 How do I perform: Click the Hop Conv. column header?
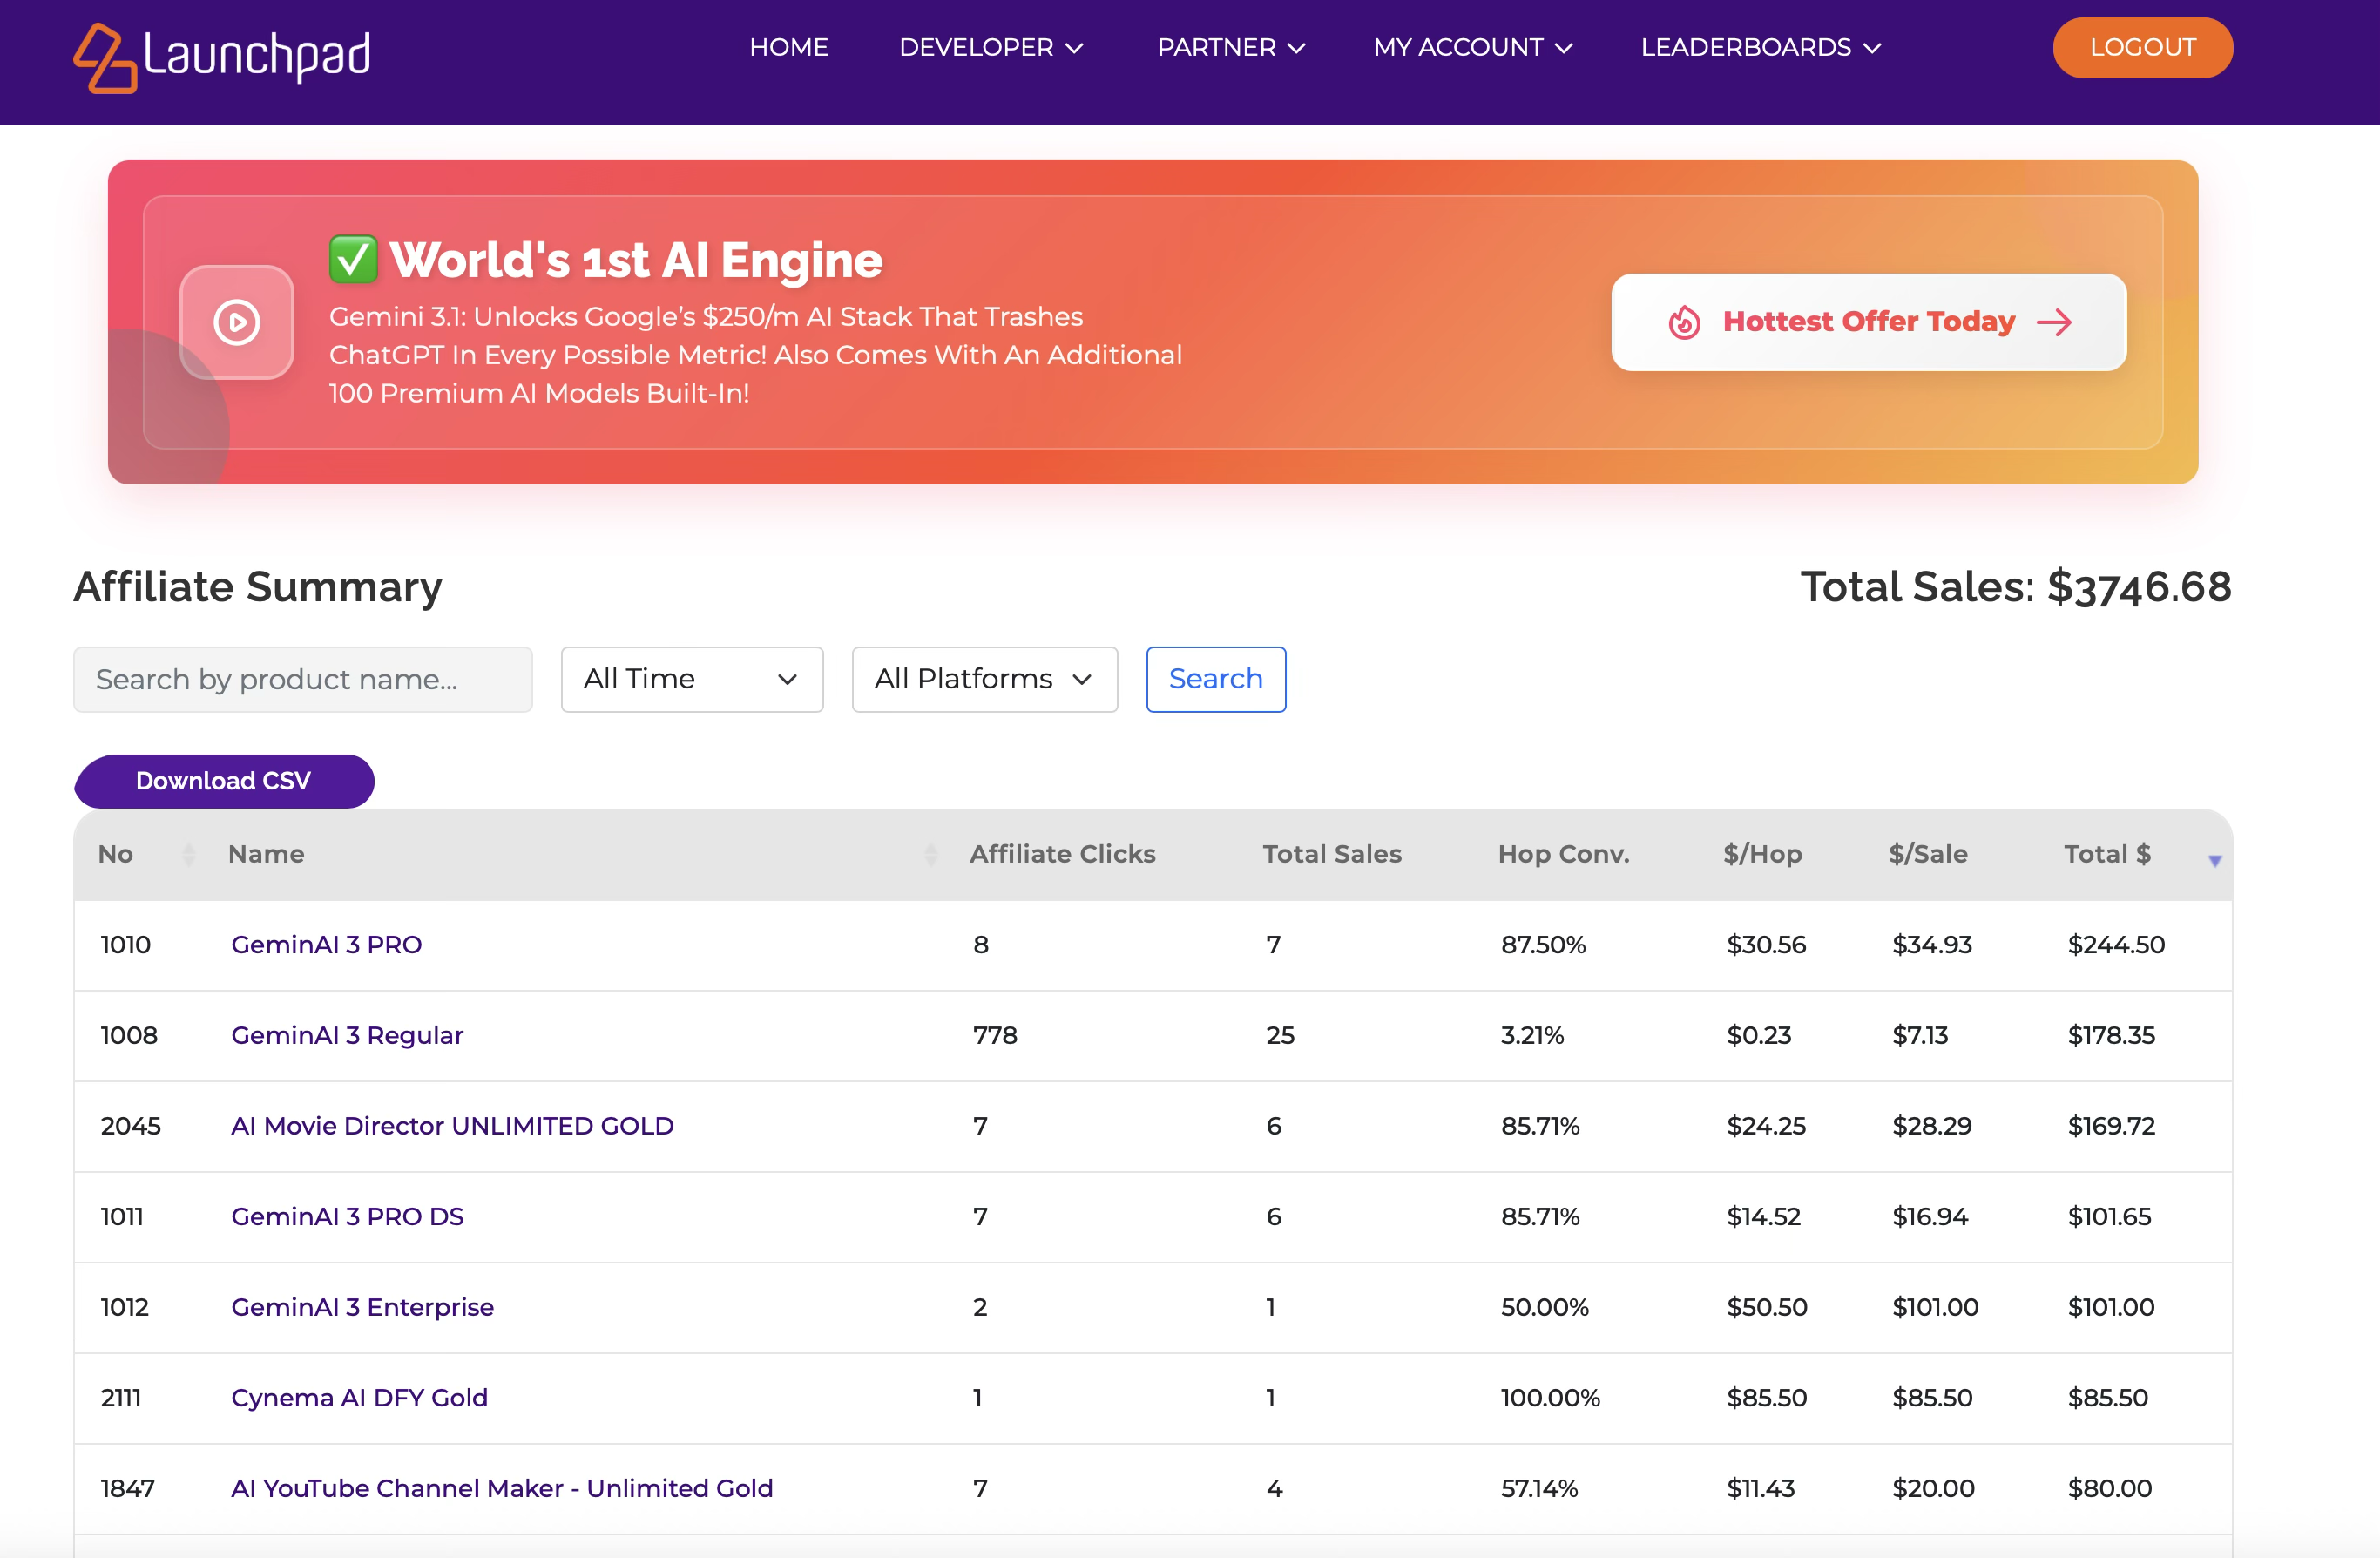1564,854
